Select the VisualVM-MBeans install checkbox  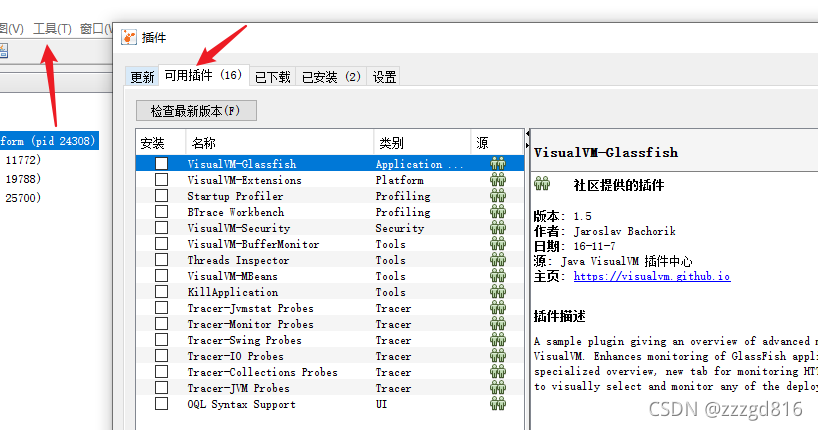[162, 276]
